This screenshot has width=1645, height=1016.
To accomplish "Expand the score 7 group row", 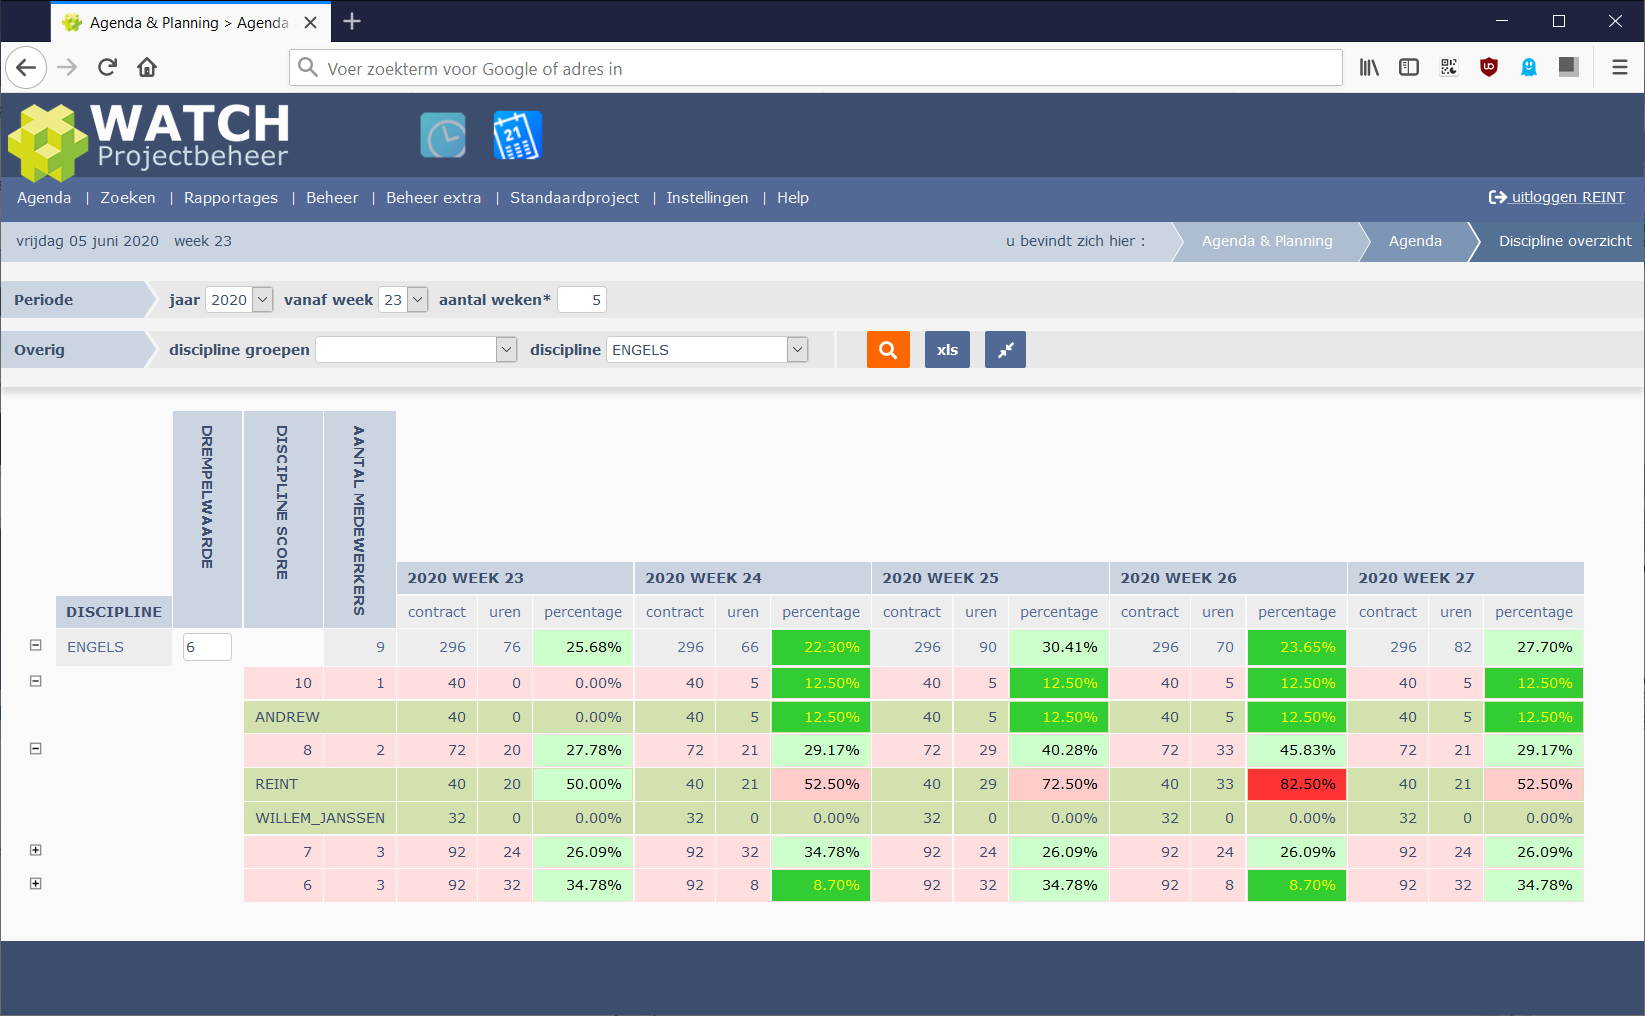I will tap(36, 850).
